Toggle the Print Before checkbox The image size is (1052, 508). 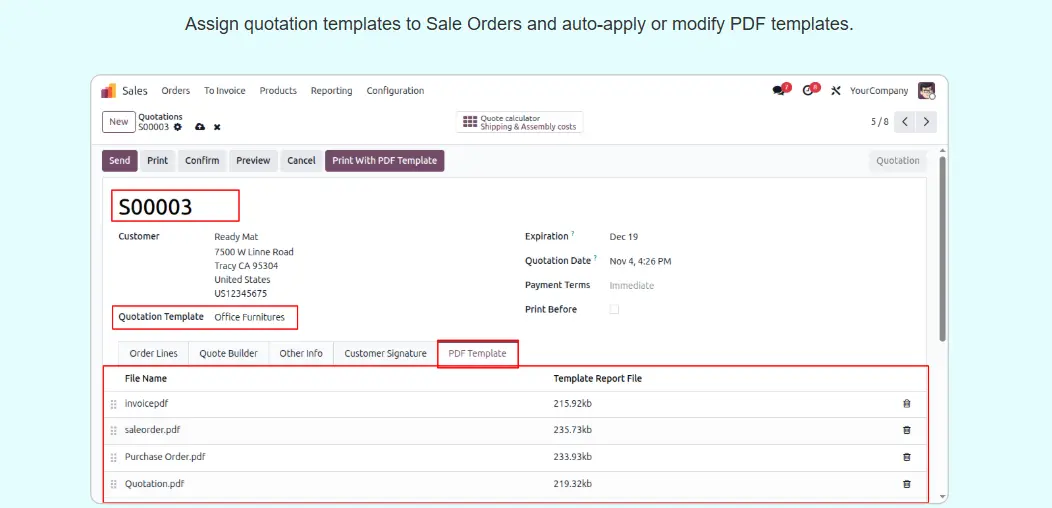pyautogui.click(x=614, y=310)
